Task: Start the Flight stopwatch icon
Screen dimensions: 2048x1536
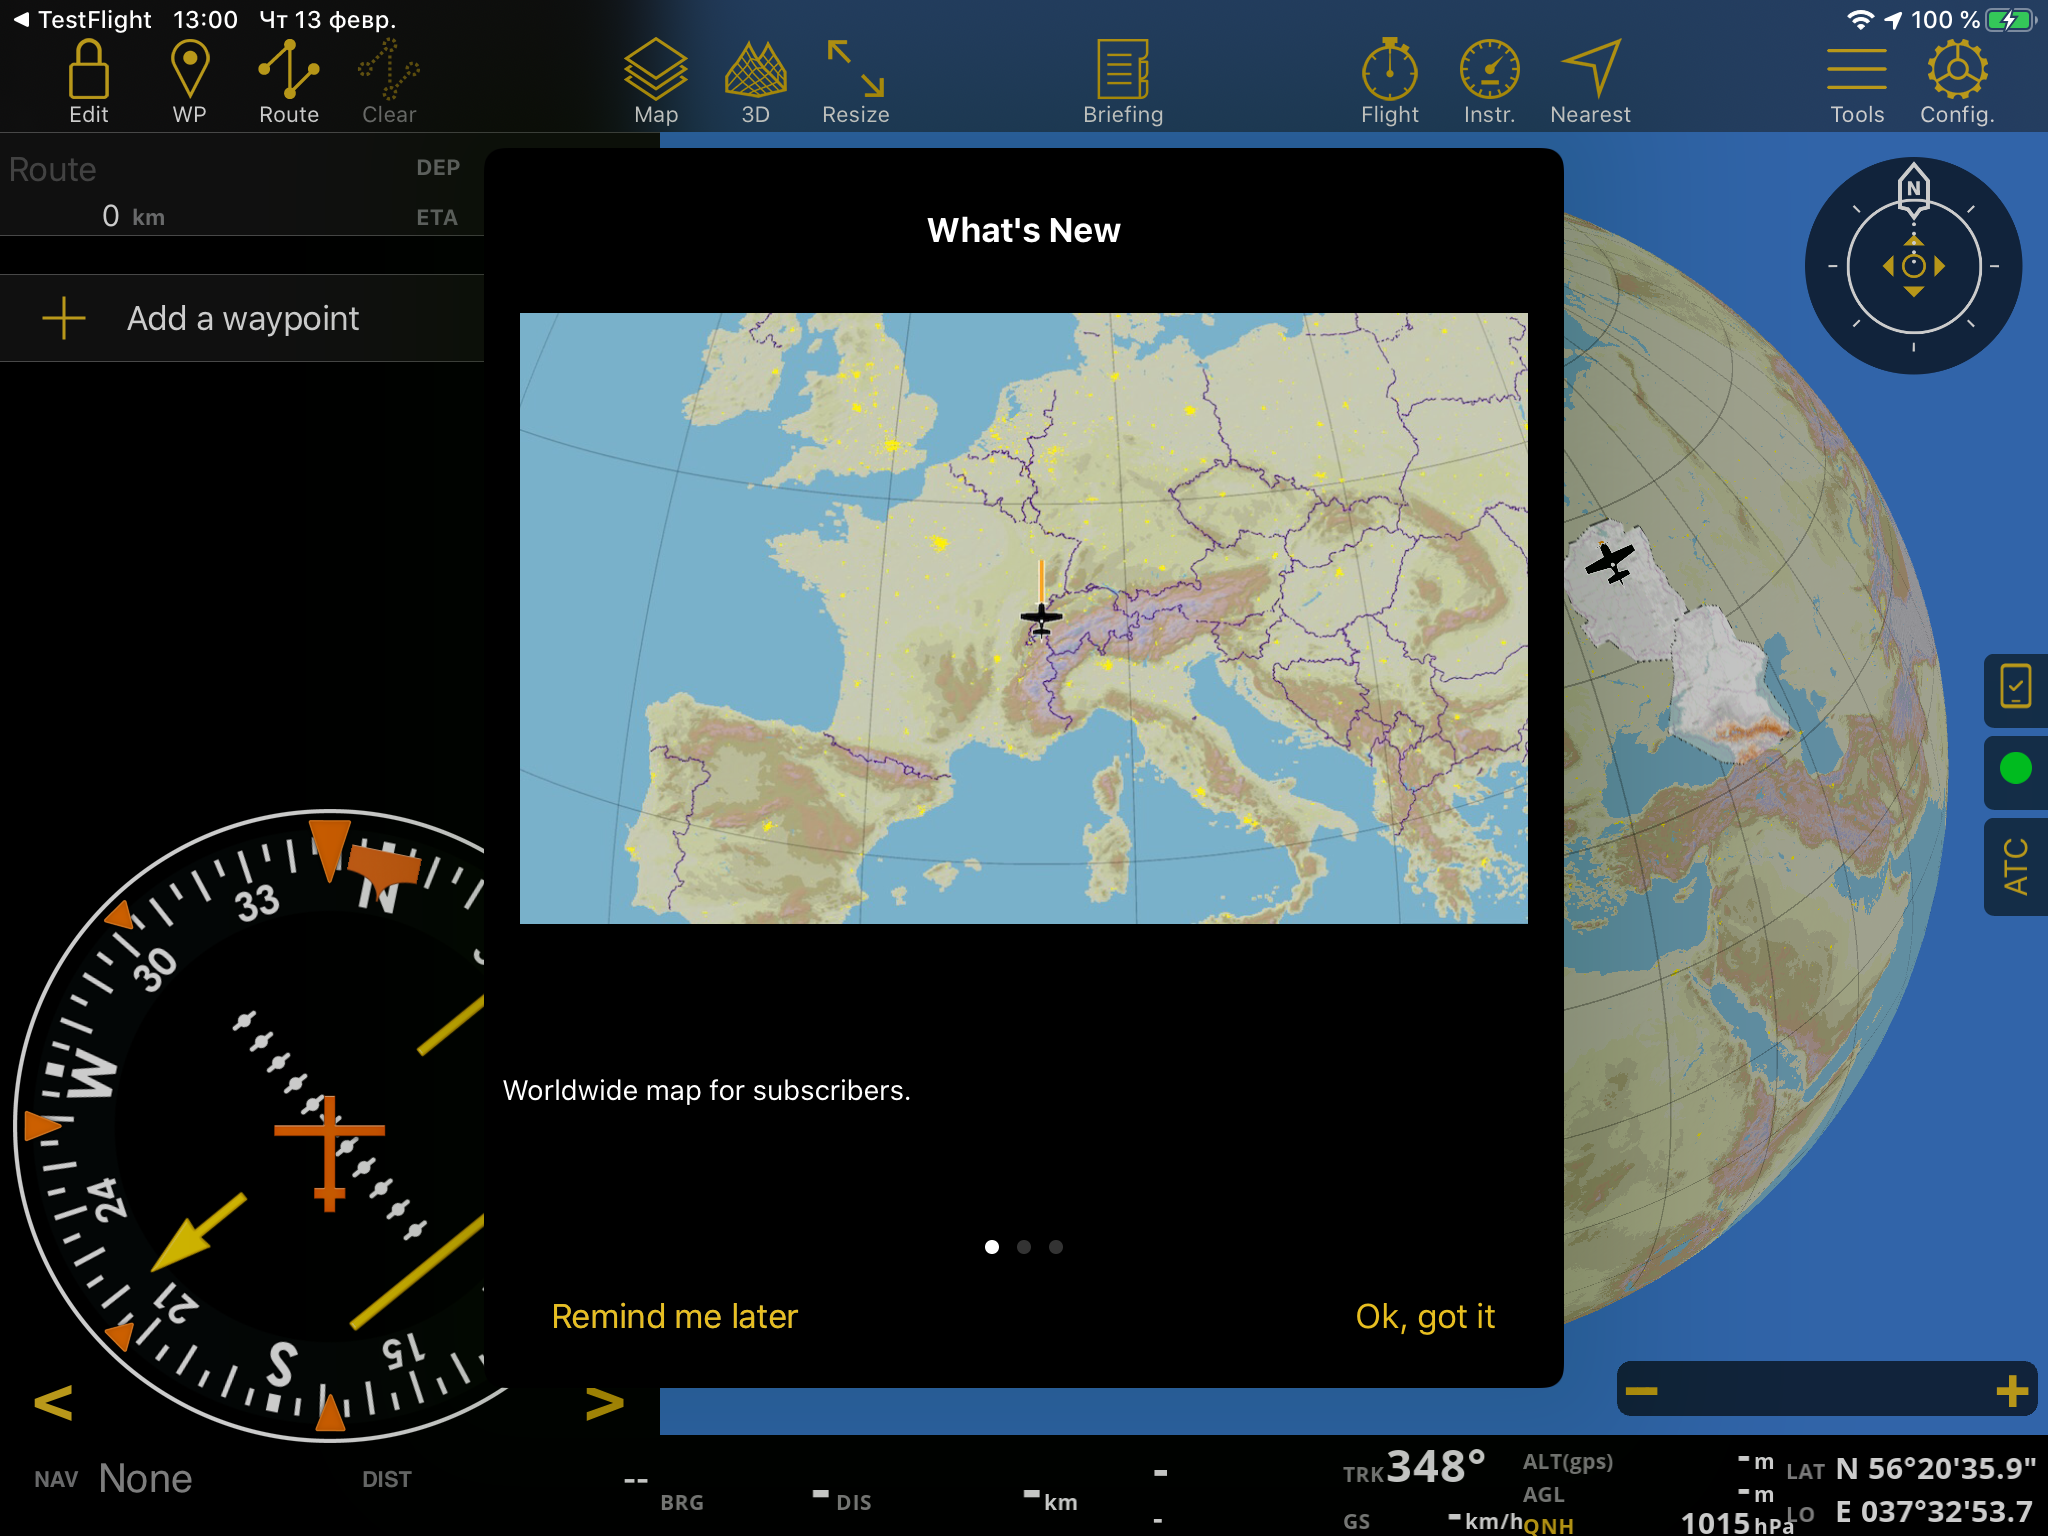Action: point(1390,82)
